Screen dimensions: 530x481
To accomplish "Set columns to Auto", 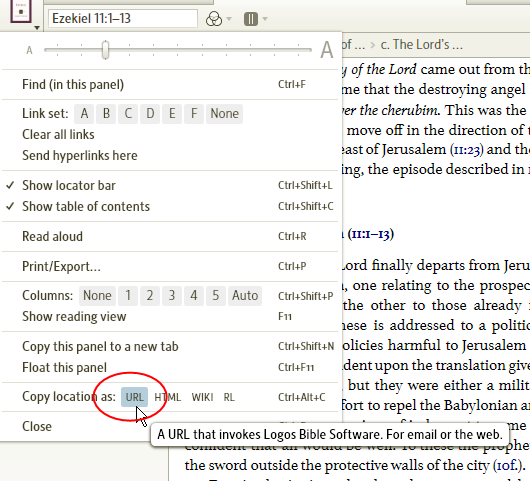I will coord(245,296).
